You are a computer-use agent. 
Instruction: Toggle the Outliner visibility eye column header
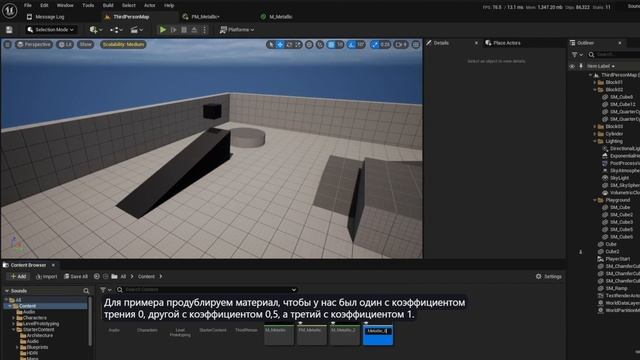(x=572, y=66)
